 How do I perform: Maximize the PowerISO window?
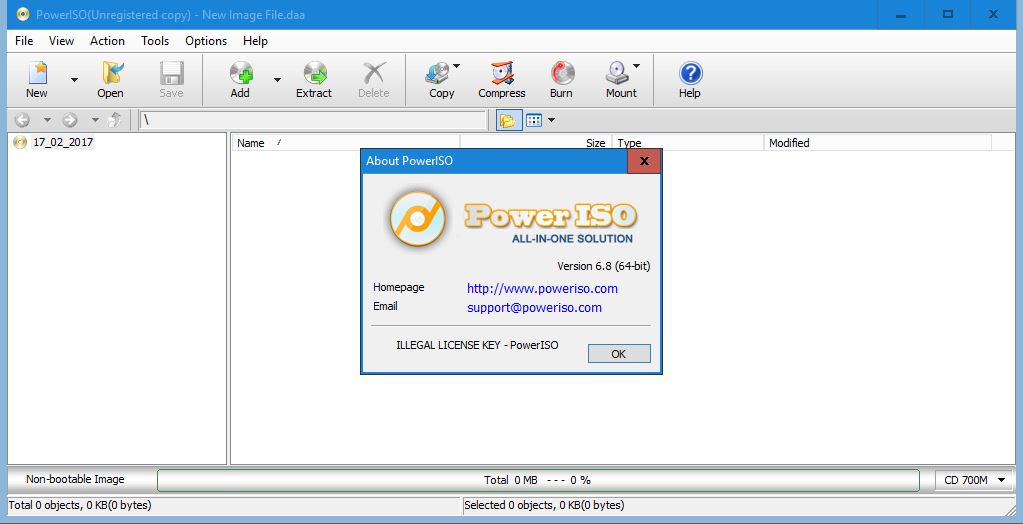coord(948,14)
